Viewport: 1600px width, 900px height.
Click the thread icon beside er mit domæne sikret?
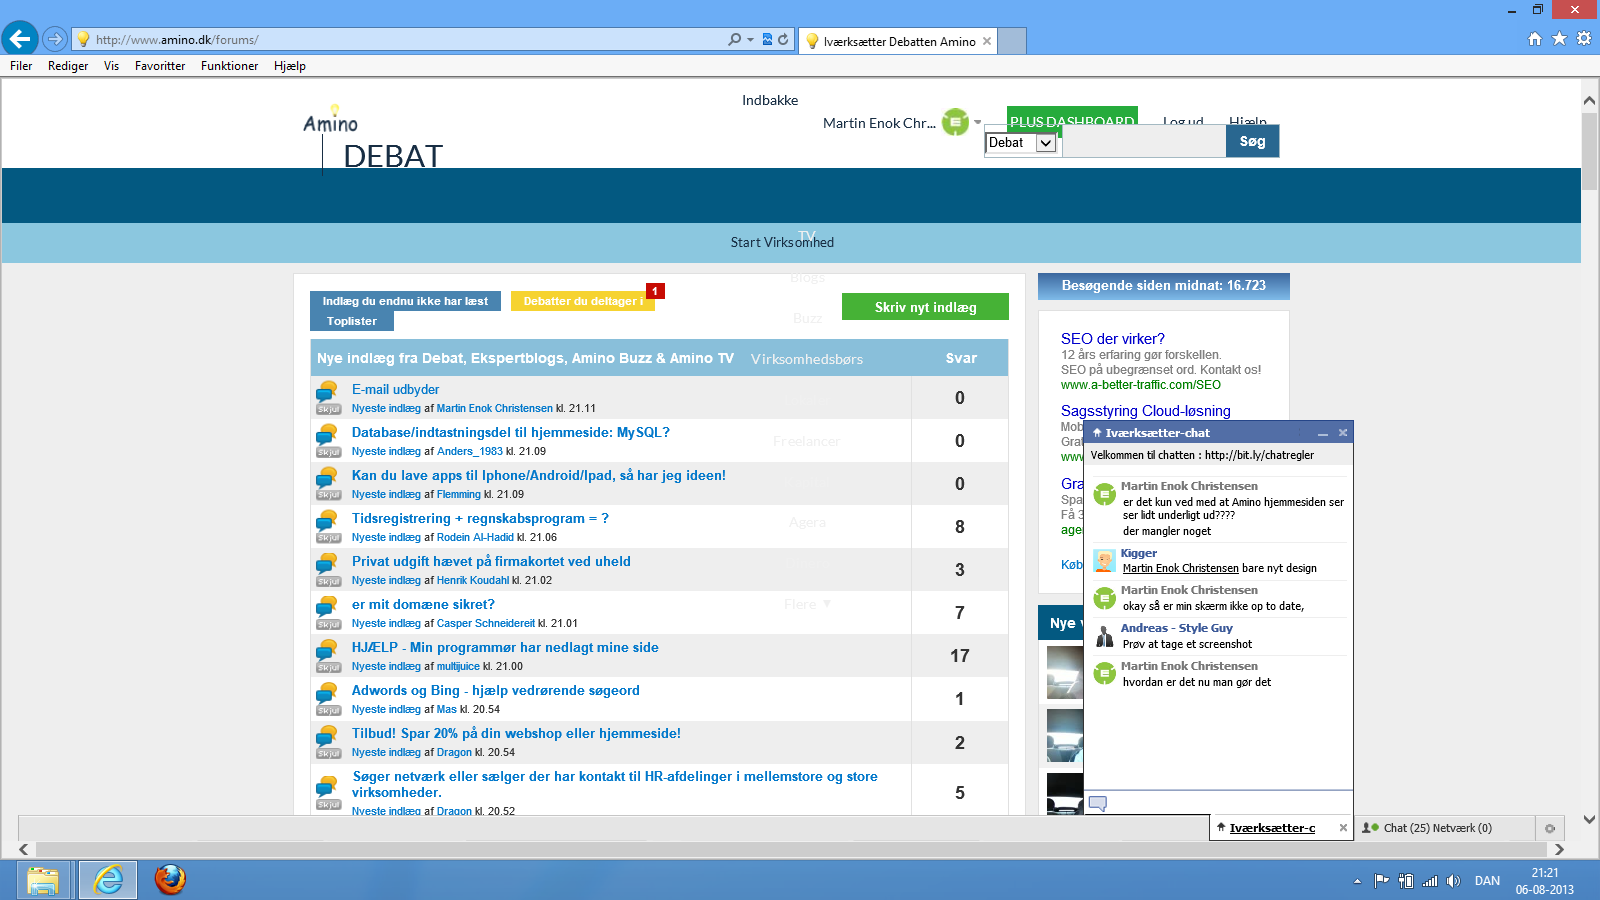point(327,605)
